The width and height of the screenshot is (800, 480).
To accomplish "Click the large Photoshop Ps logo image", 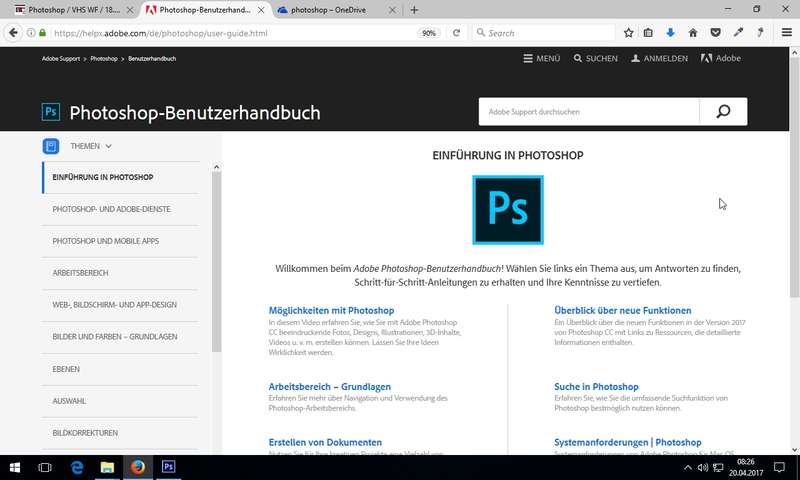I will pyautogui.click(x=508, y=210).
